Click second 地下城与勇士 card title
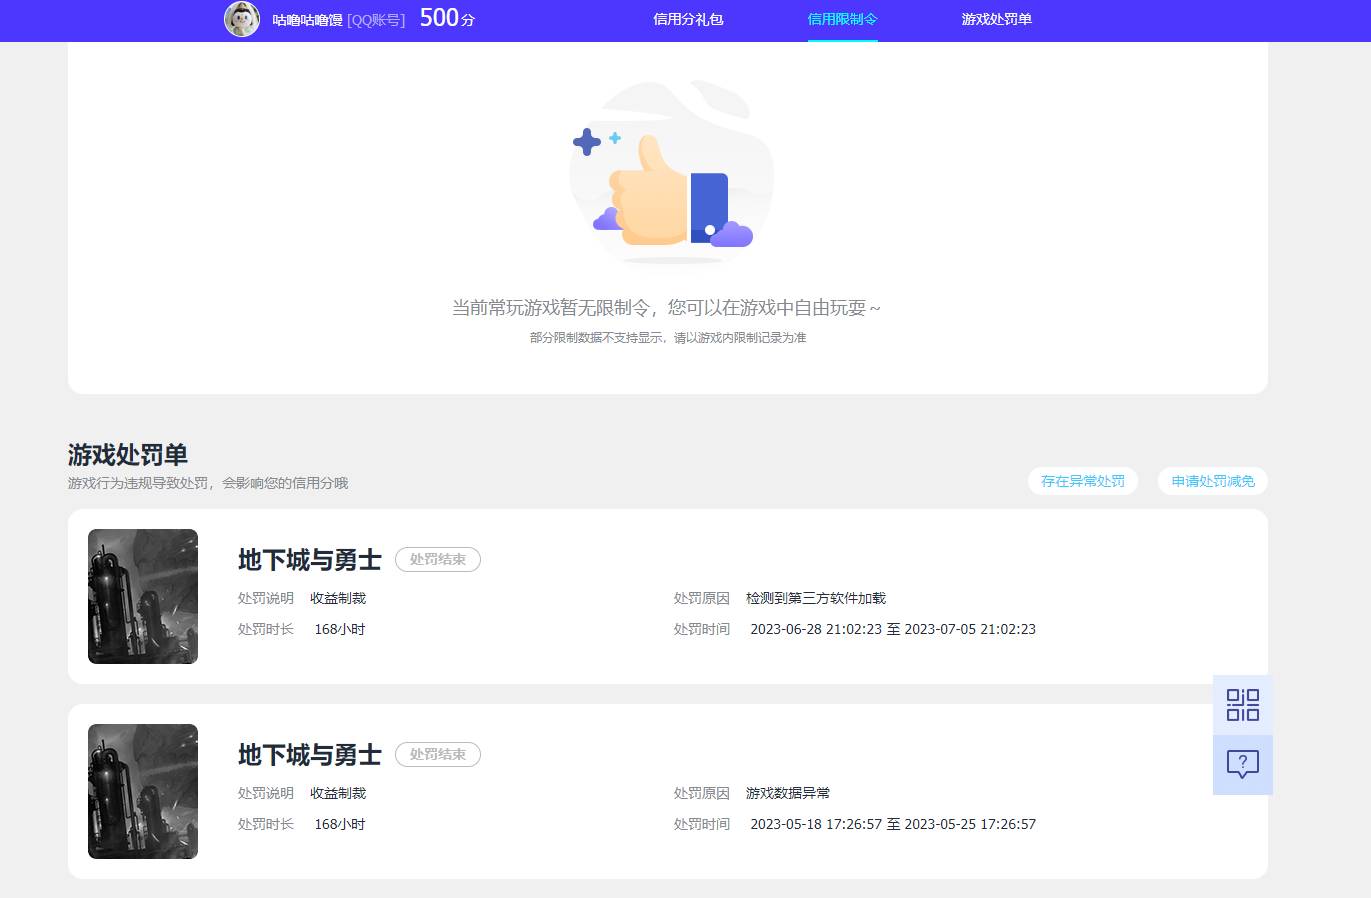 308,755
